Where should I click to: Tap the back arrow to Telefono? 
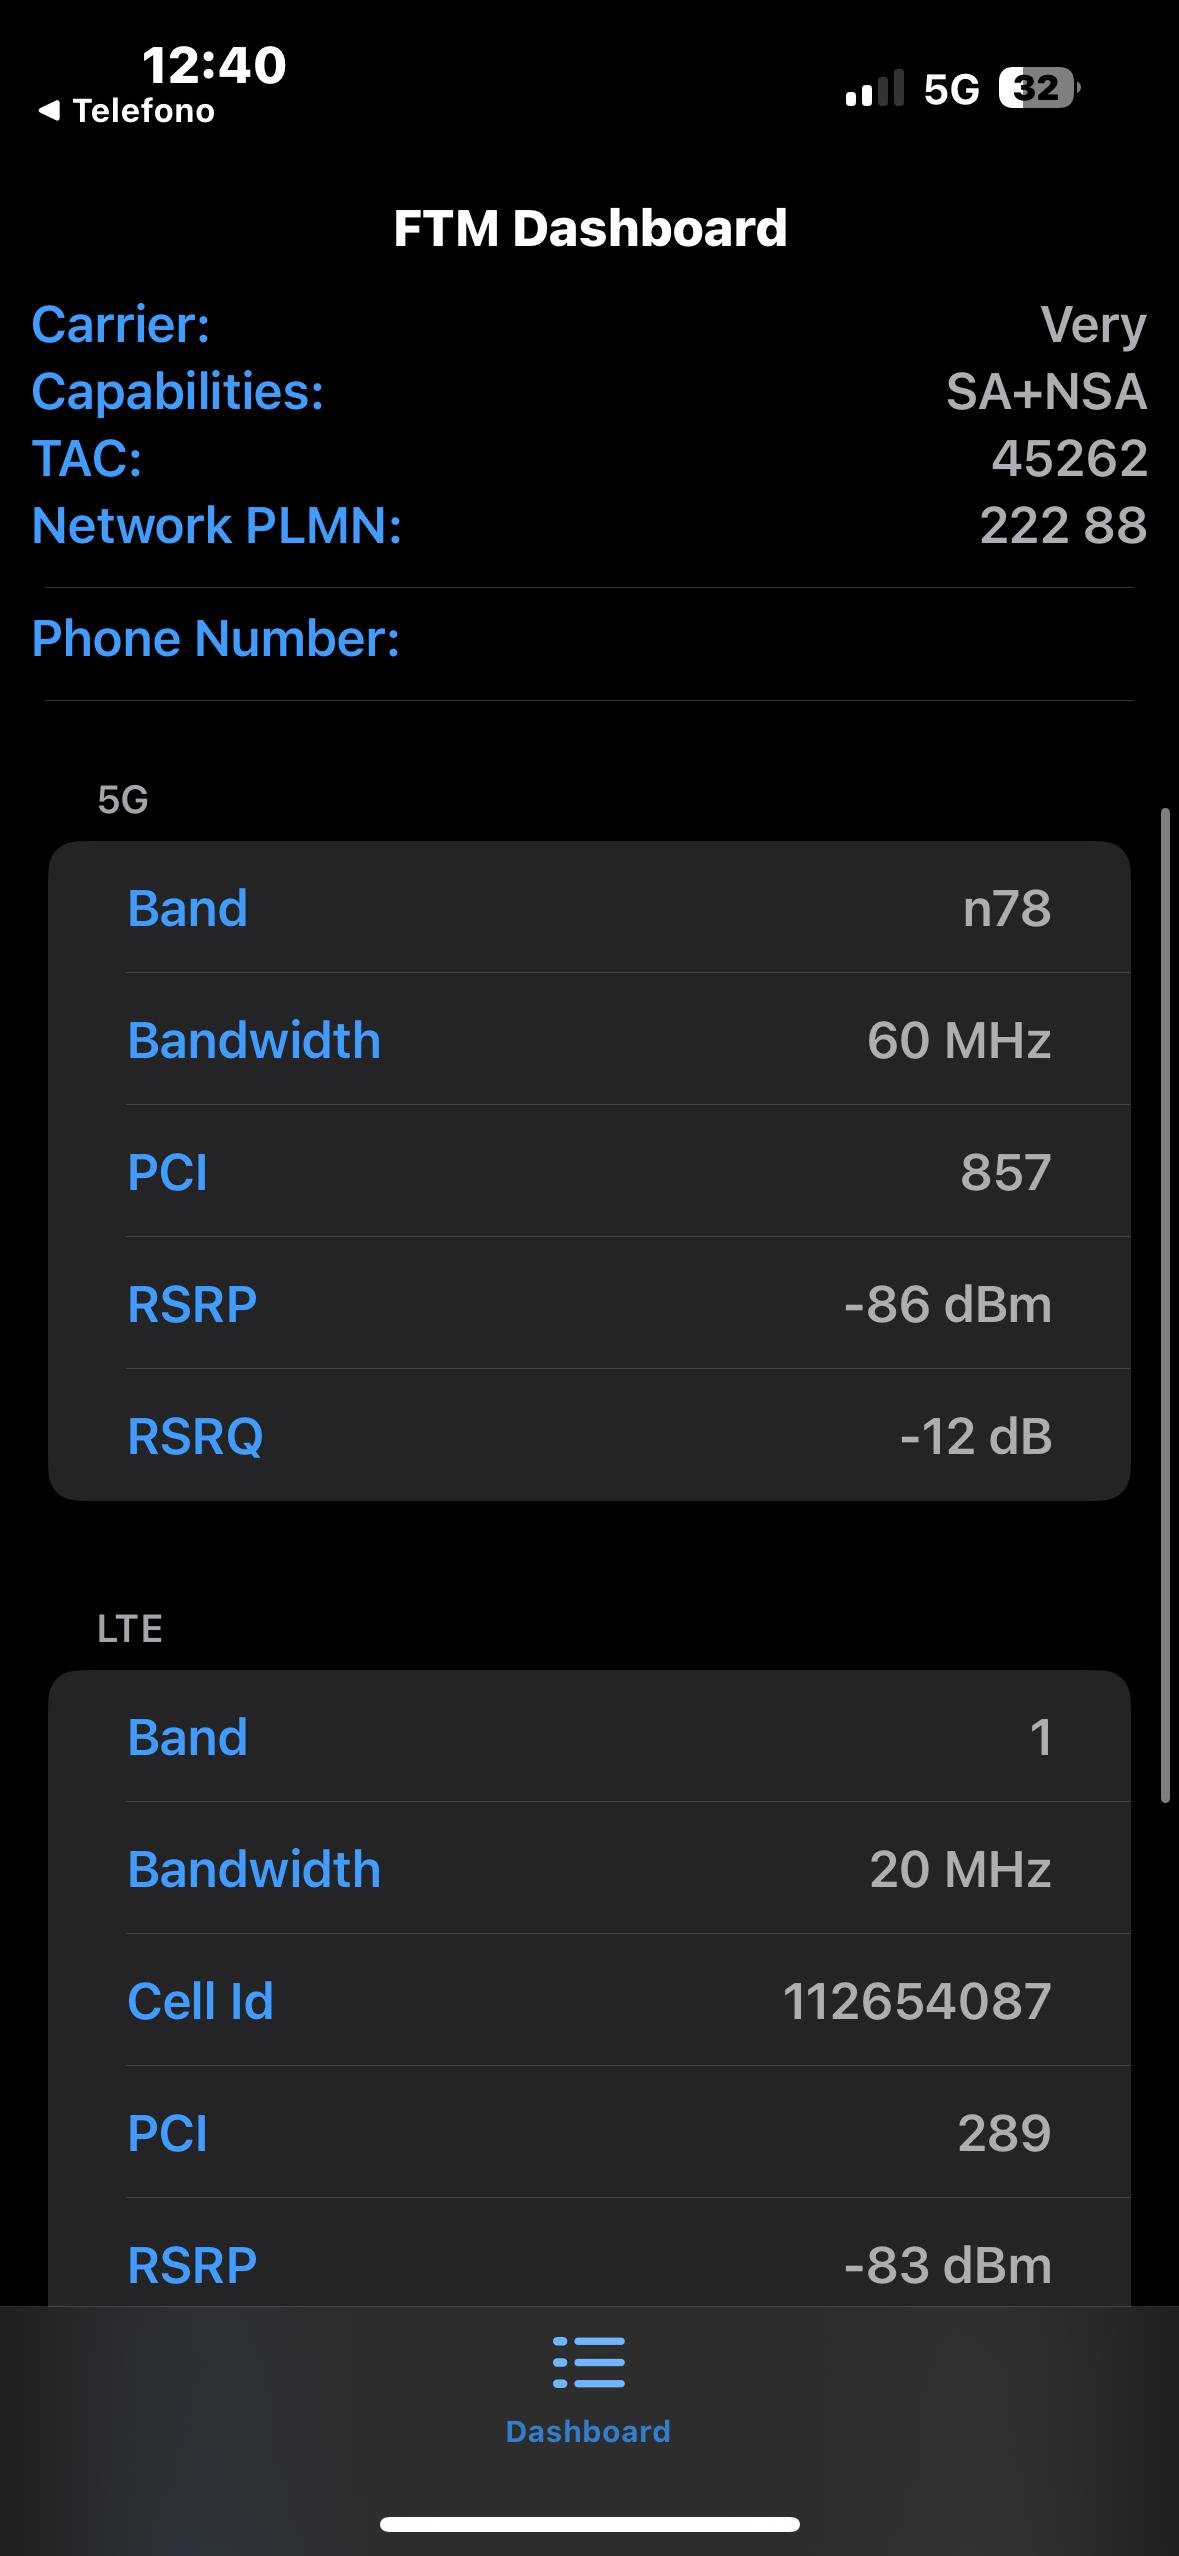(49, 111)
